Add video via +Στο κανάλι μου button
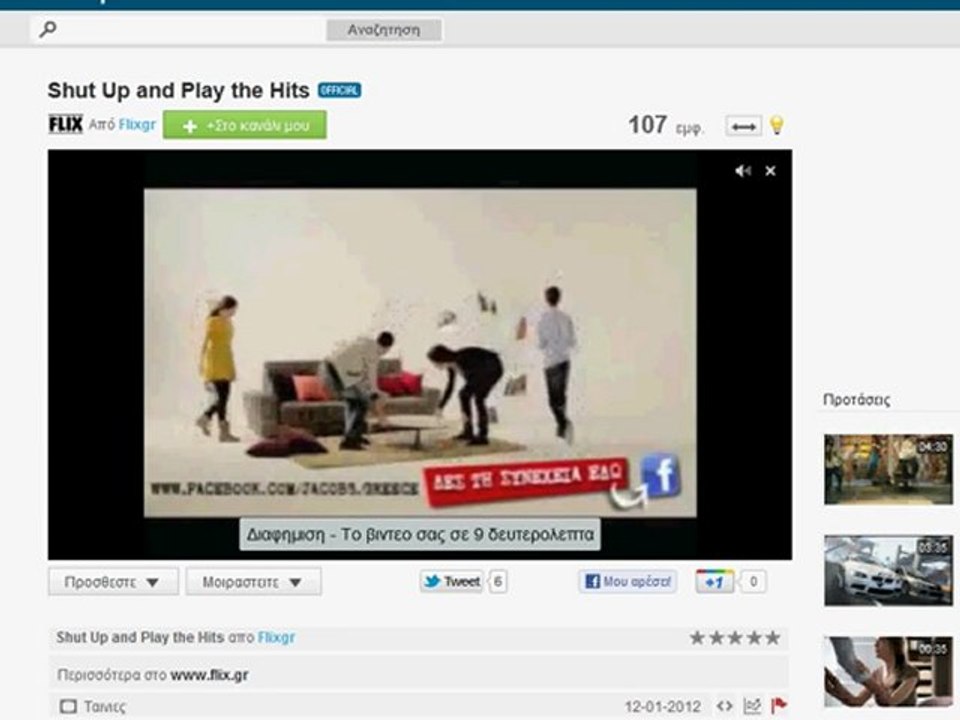This screenshot has width=960, height=720. click(244, 125)
